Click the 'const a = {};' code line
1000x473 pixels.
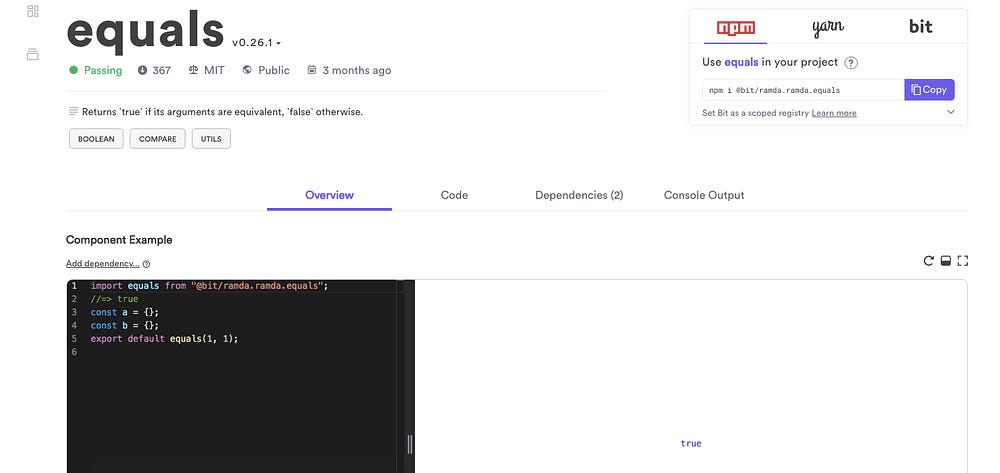tap(124, 312)
